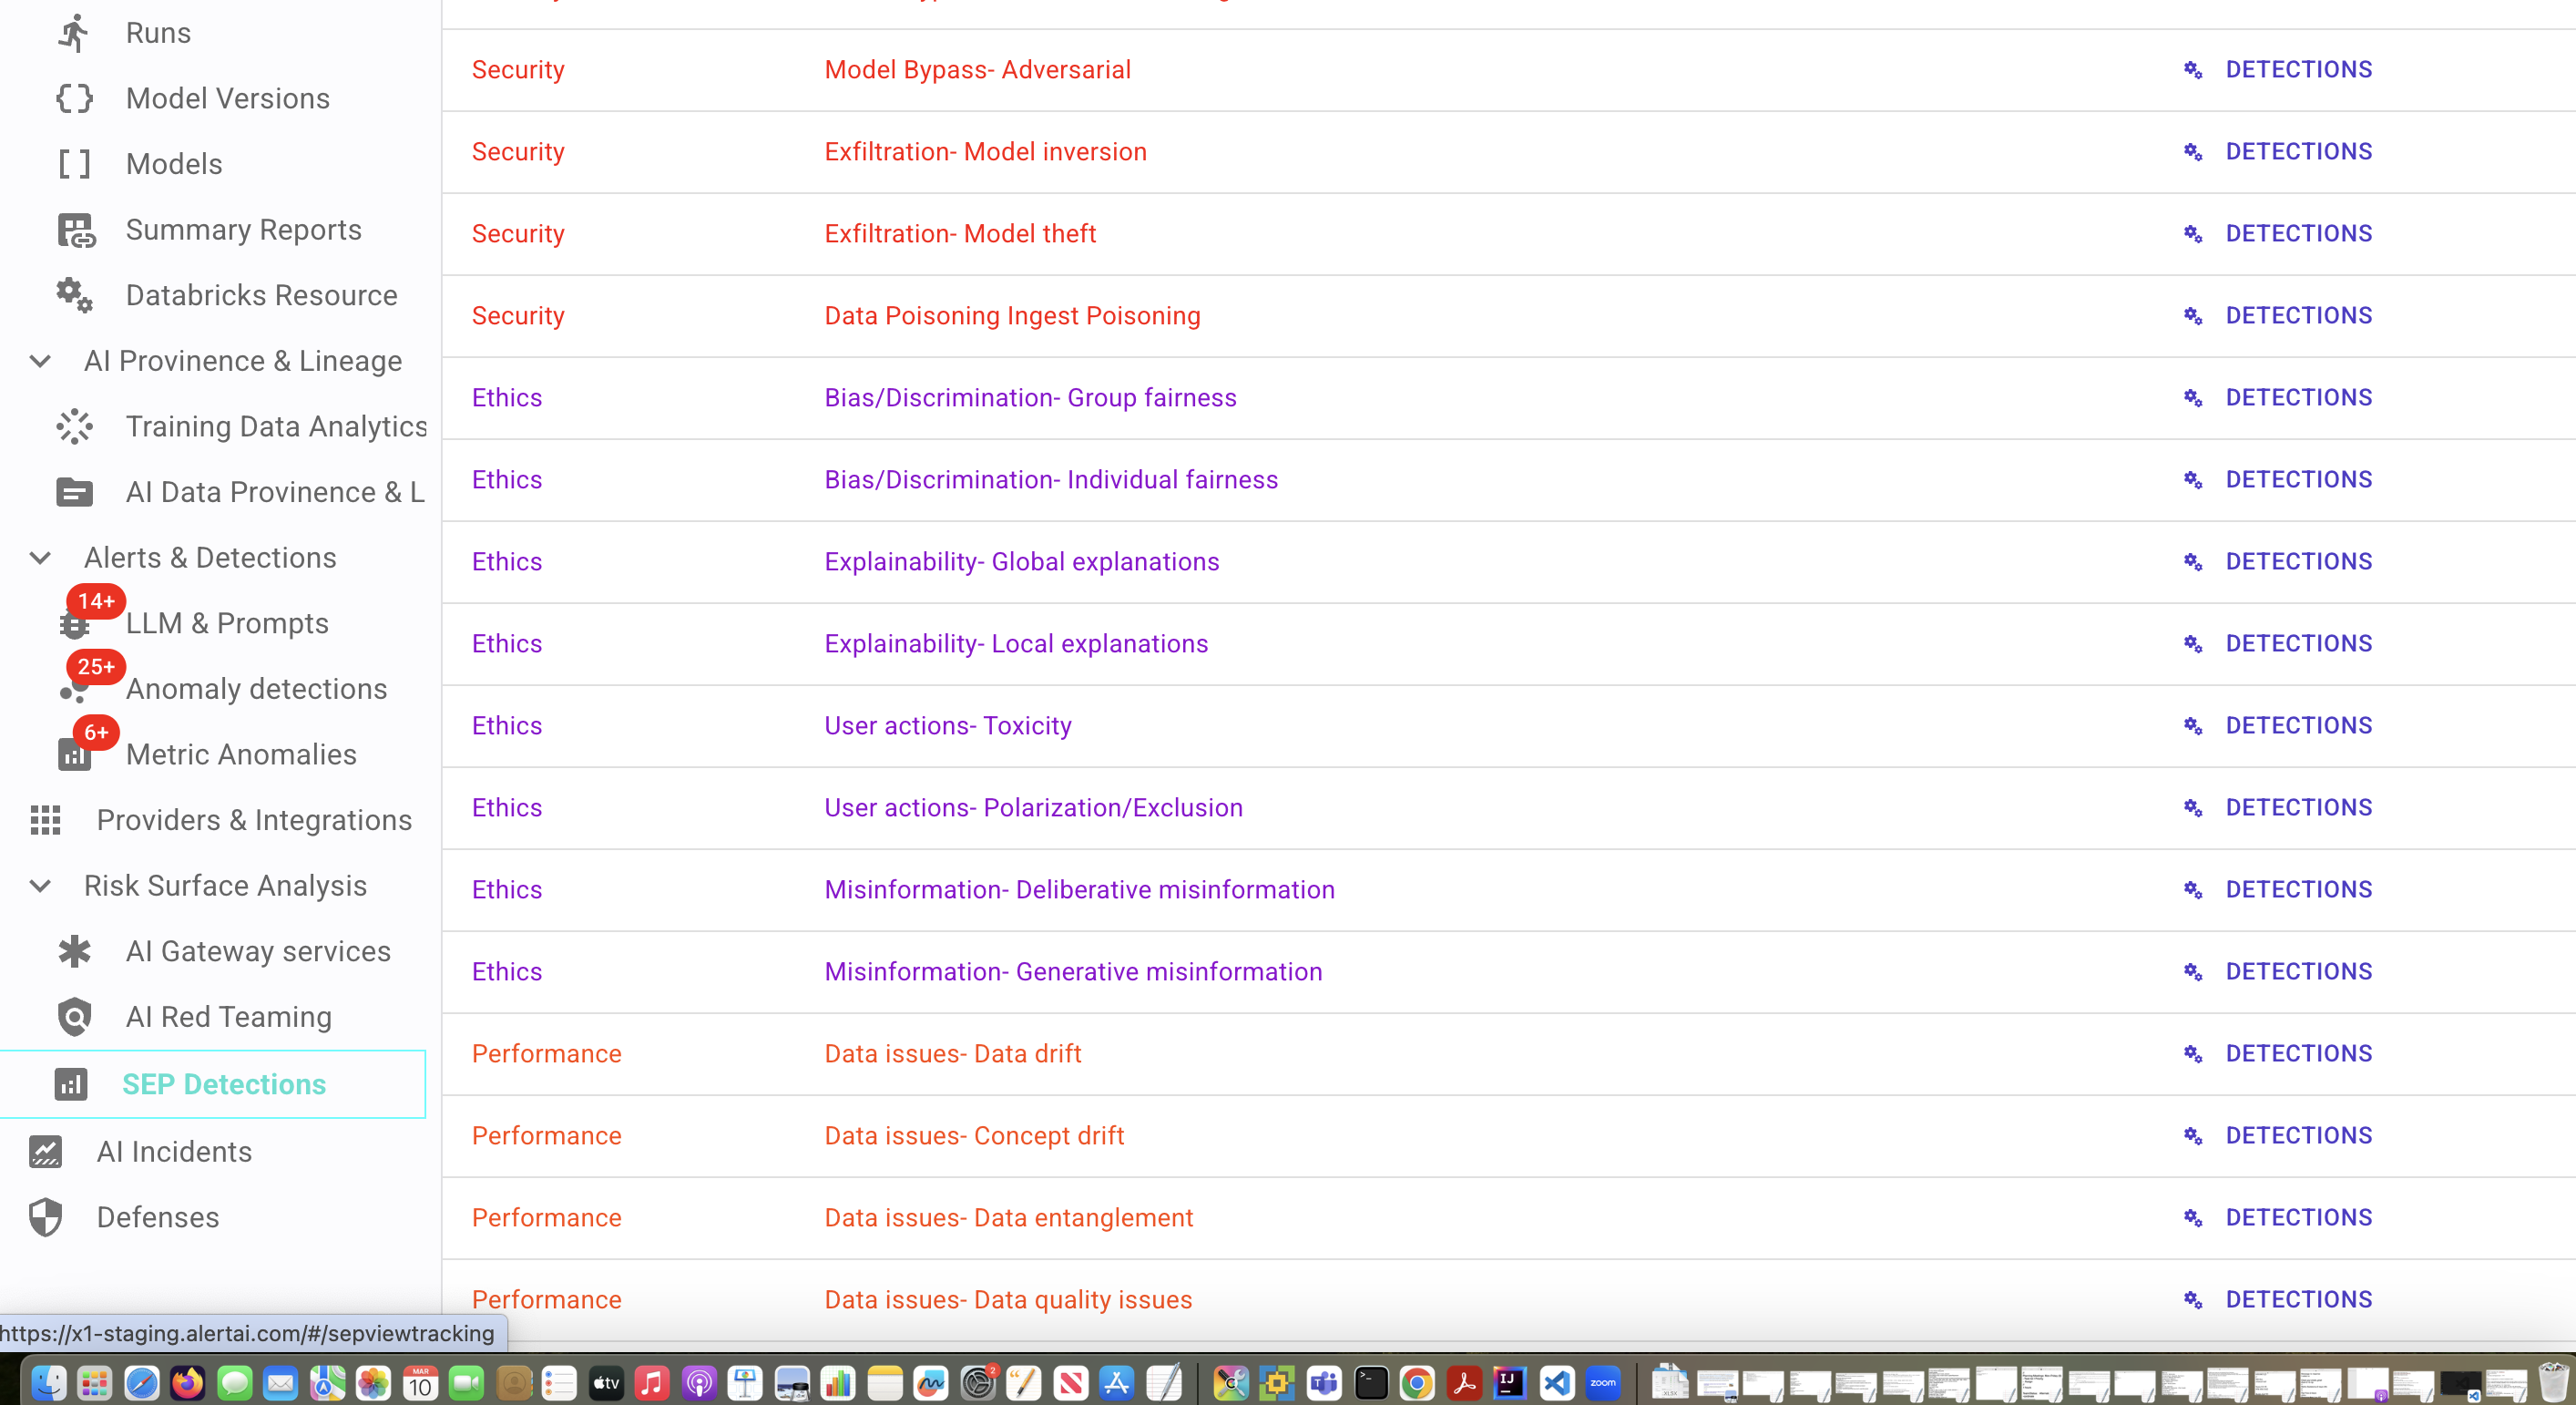This screenshot has height=1405, width=2576.
Task: Select the Data issues- Concept drift text
Action: (974, 1136)
